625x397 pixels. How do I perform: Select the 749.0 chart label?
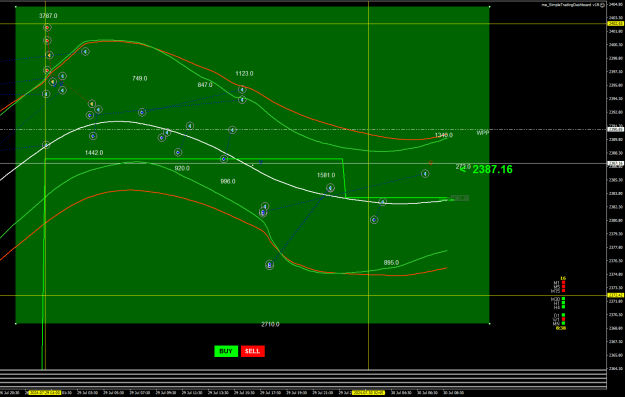[140, 79]
